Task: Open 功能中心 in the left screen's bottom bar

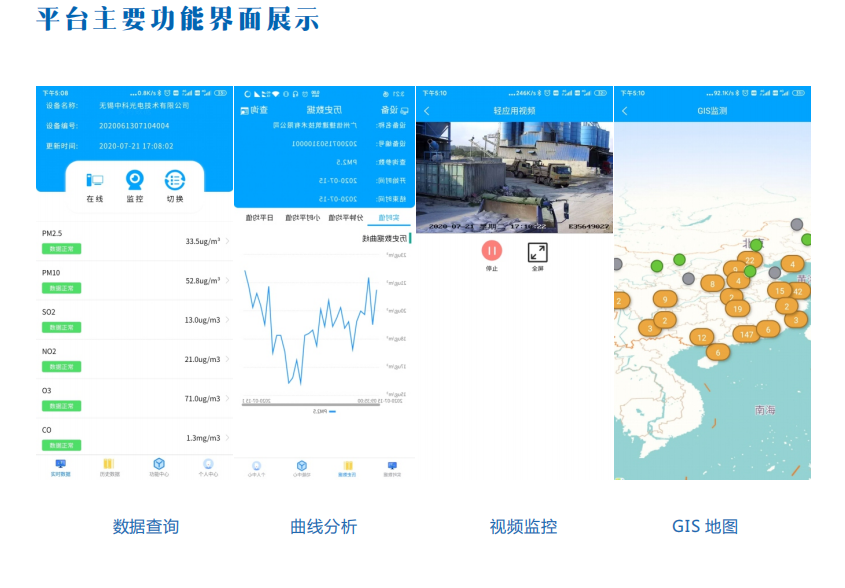Action: pos(158,467)
